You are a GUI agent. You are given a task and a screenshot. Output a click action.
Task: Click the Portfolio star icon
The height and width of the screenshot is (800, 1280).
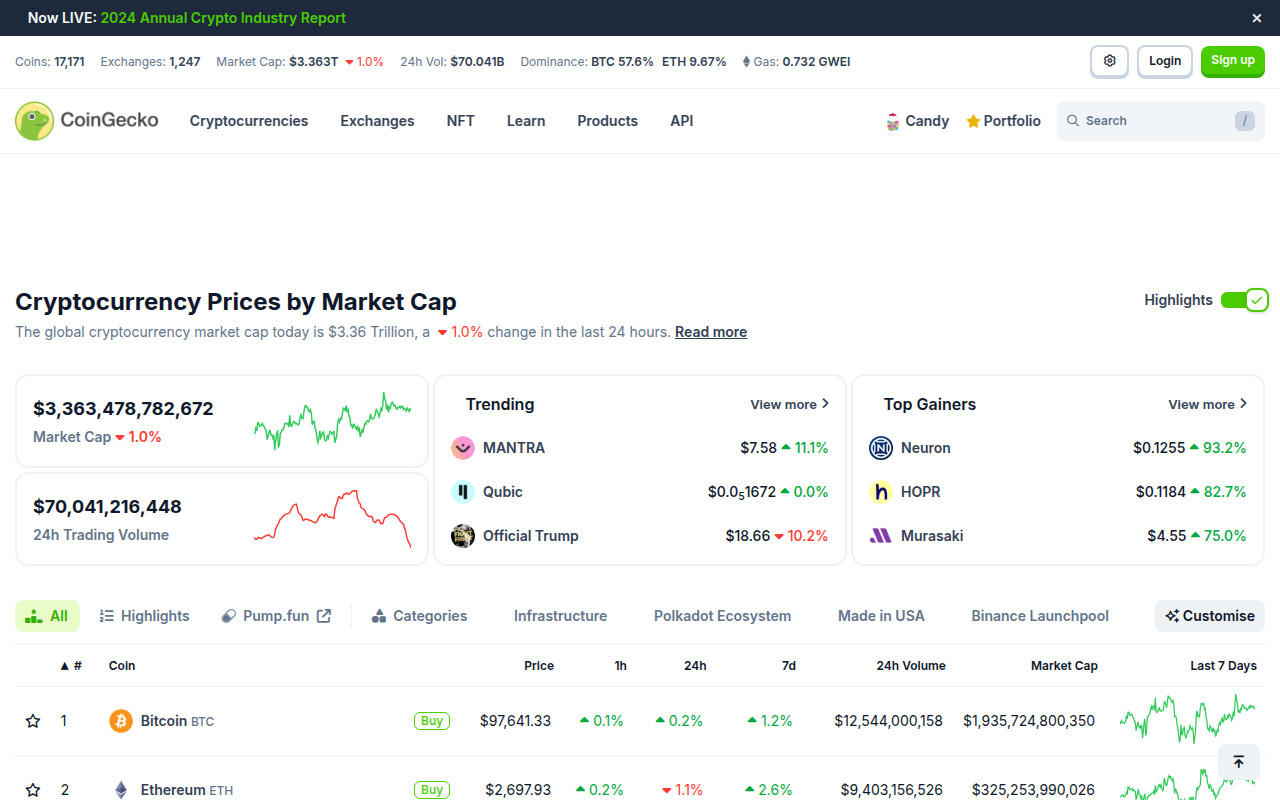click(973, 121)
